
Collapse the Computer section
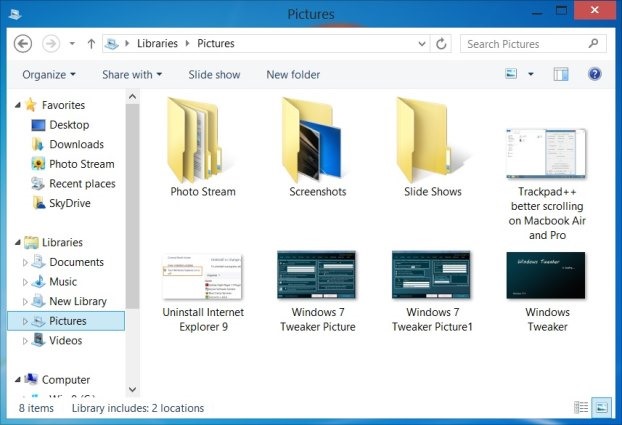[x=17, y=380]
